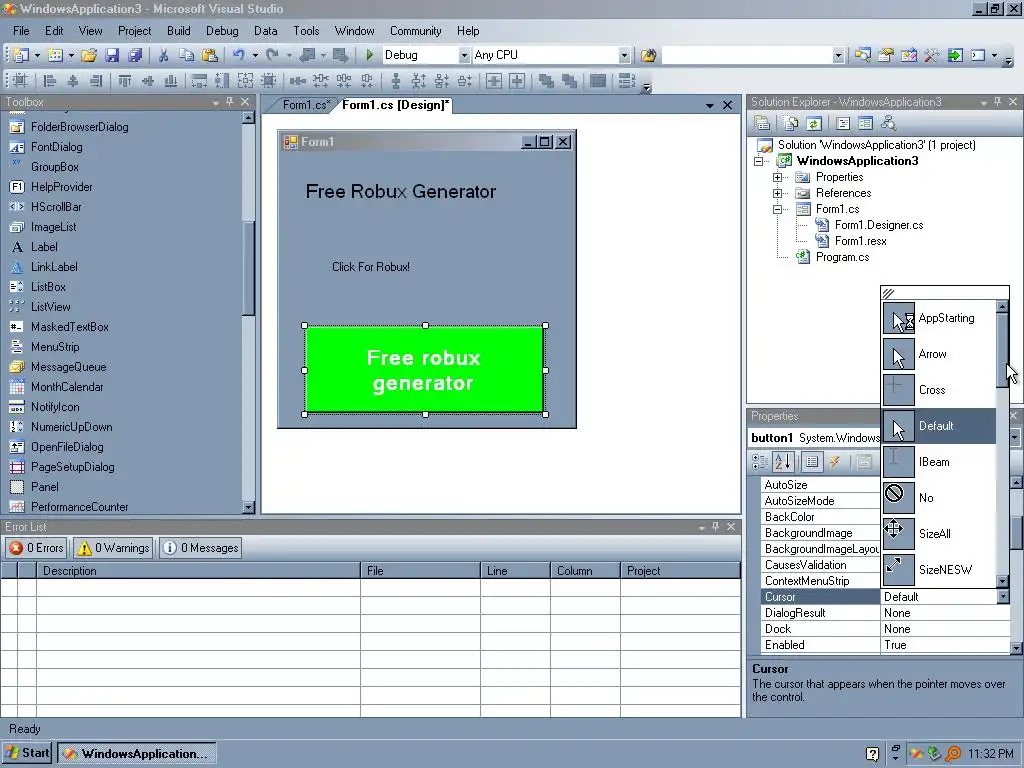Image resolution: width=1024 pixels, height=768 pixels.
Task: Click the help question mark tray icon
Action: pos(872,754)
